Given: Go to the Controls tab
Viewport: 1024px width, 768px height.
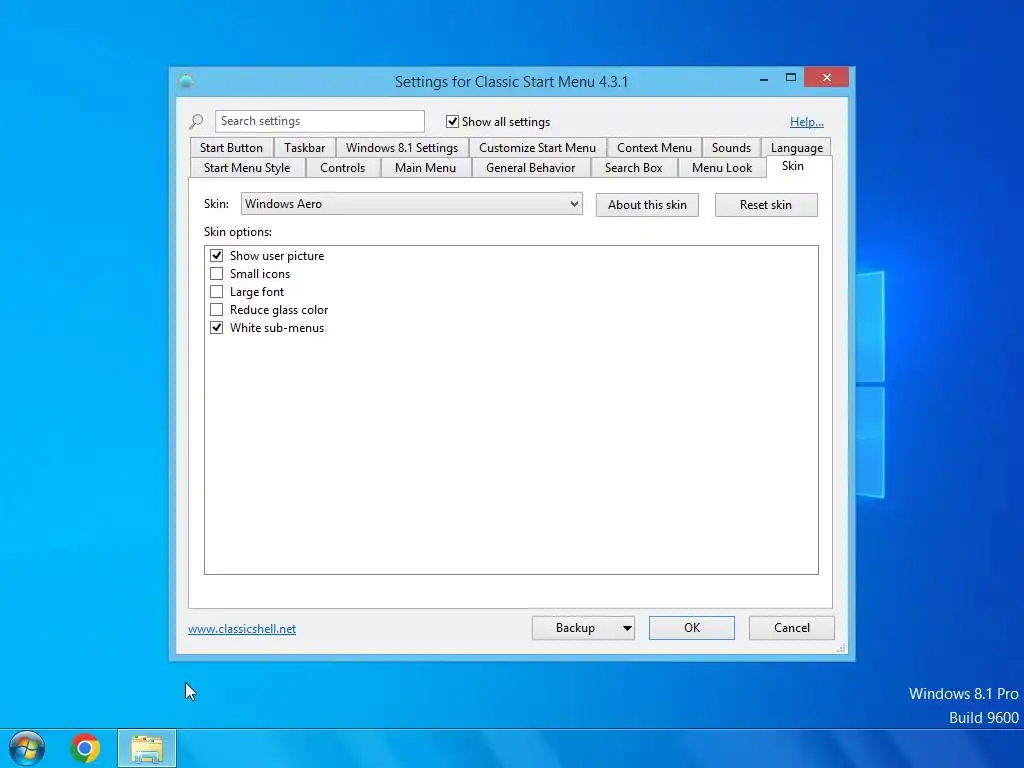Looking at the screenshot, I should tap(342, 168).
